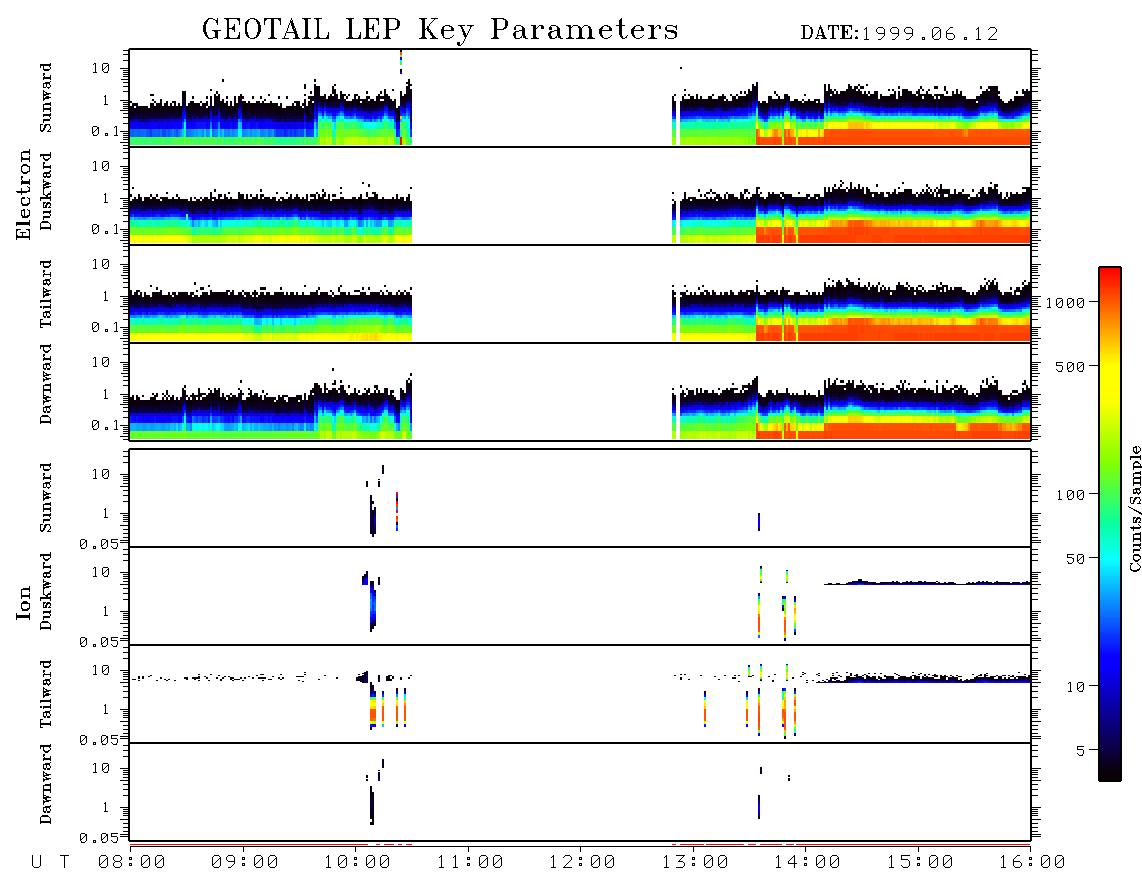Click the 0.1 tick of Electron Dawnward panel
The width and height of the screenshot is (1142, 880).
106,425
